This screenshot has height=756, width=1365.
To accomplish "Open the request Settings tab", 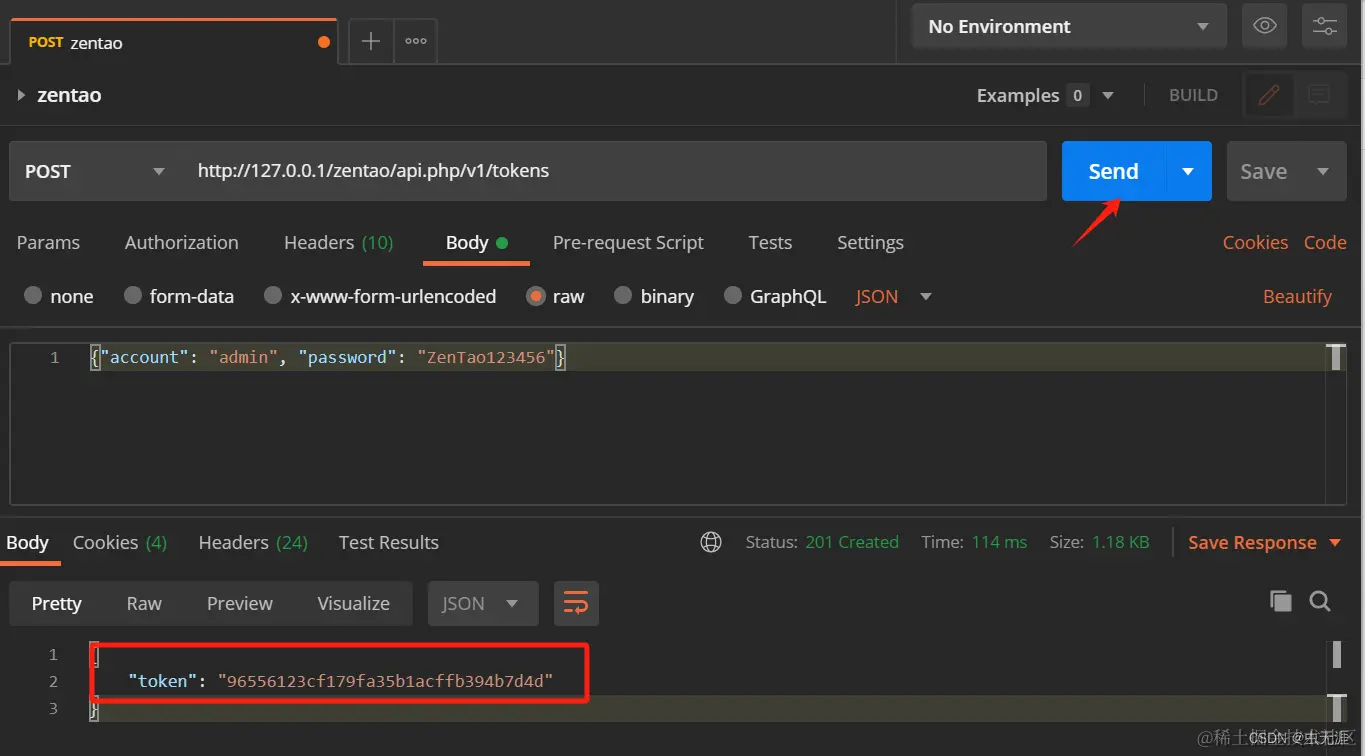I will tap(870, 242).
